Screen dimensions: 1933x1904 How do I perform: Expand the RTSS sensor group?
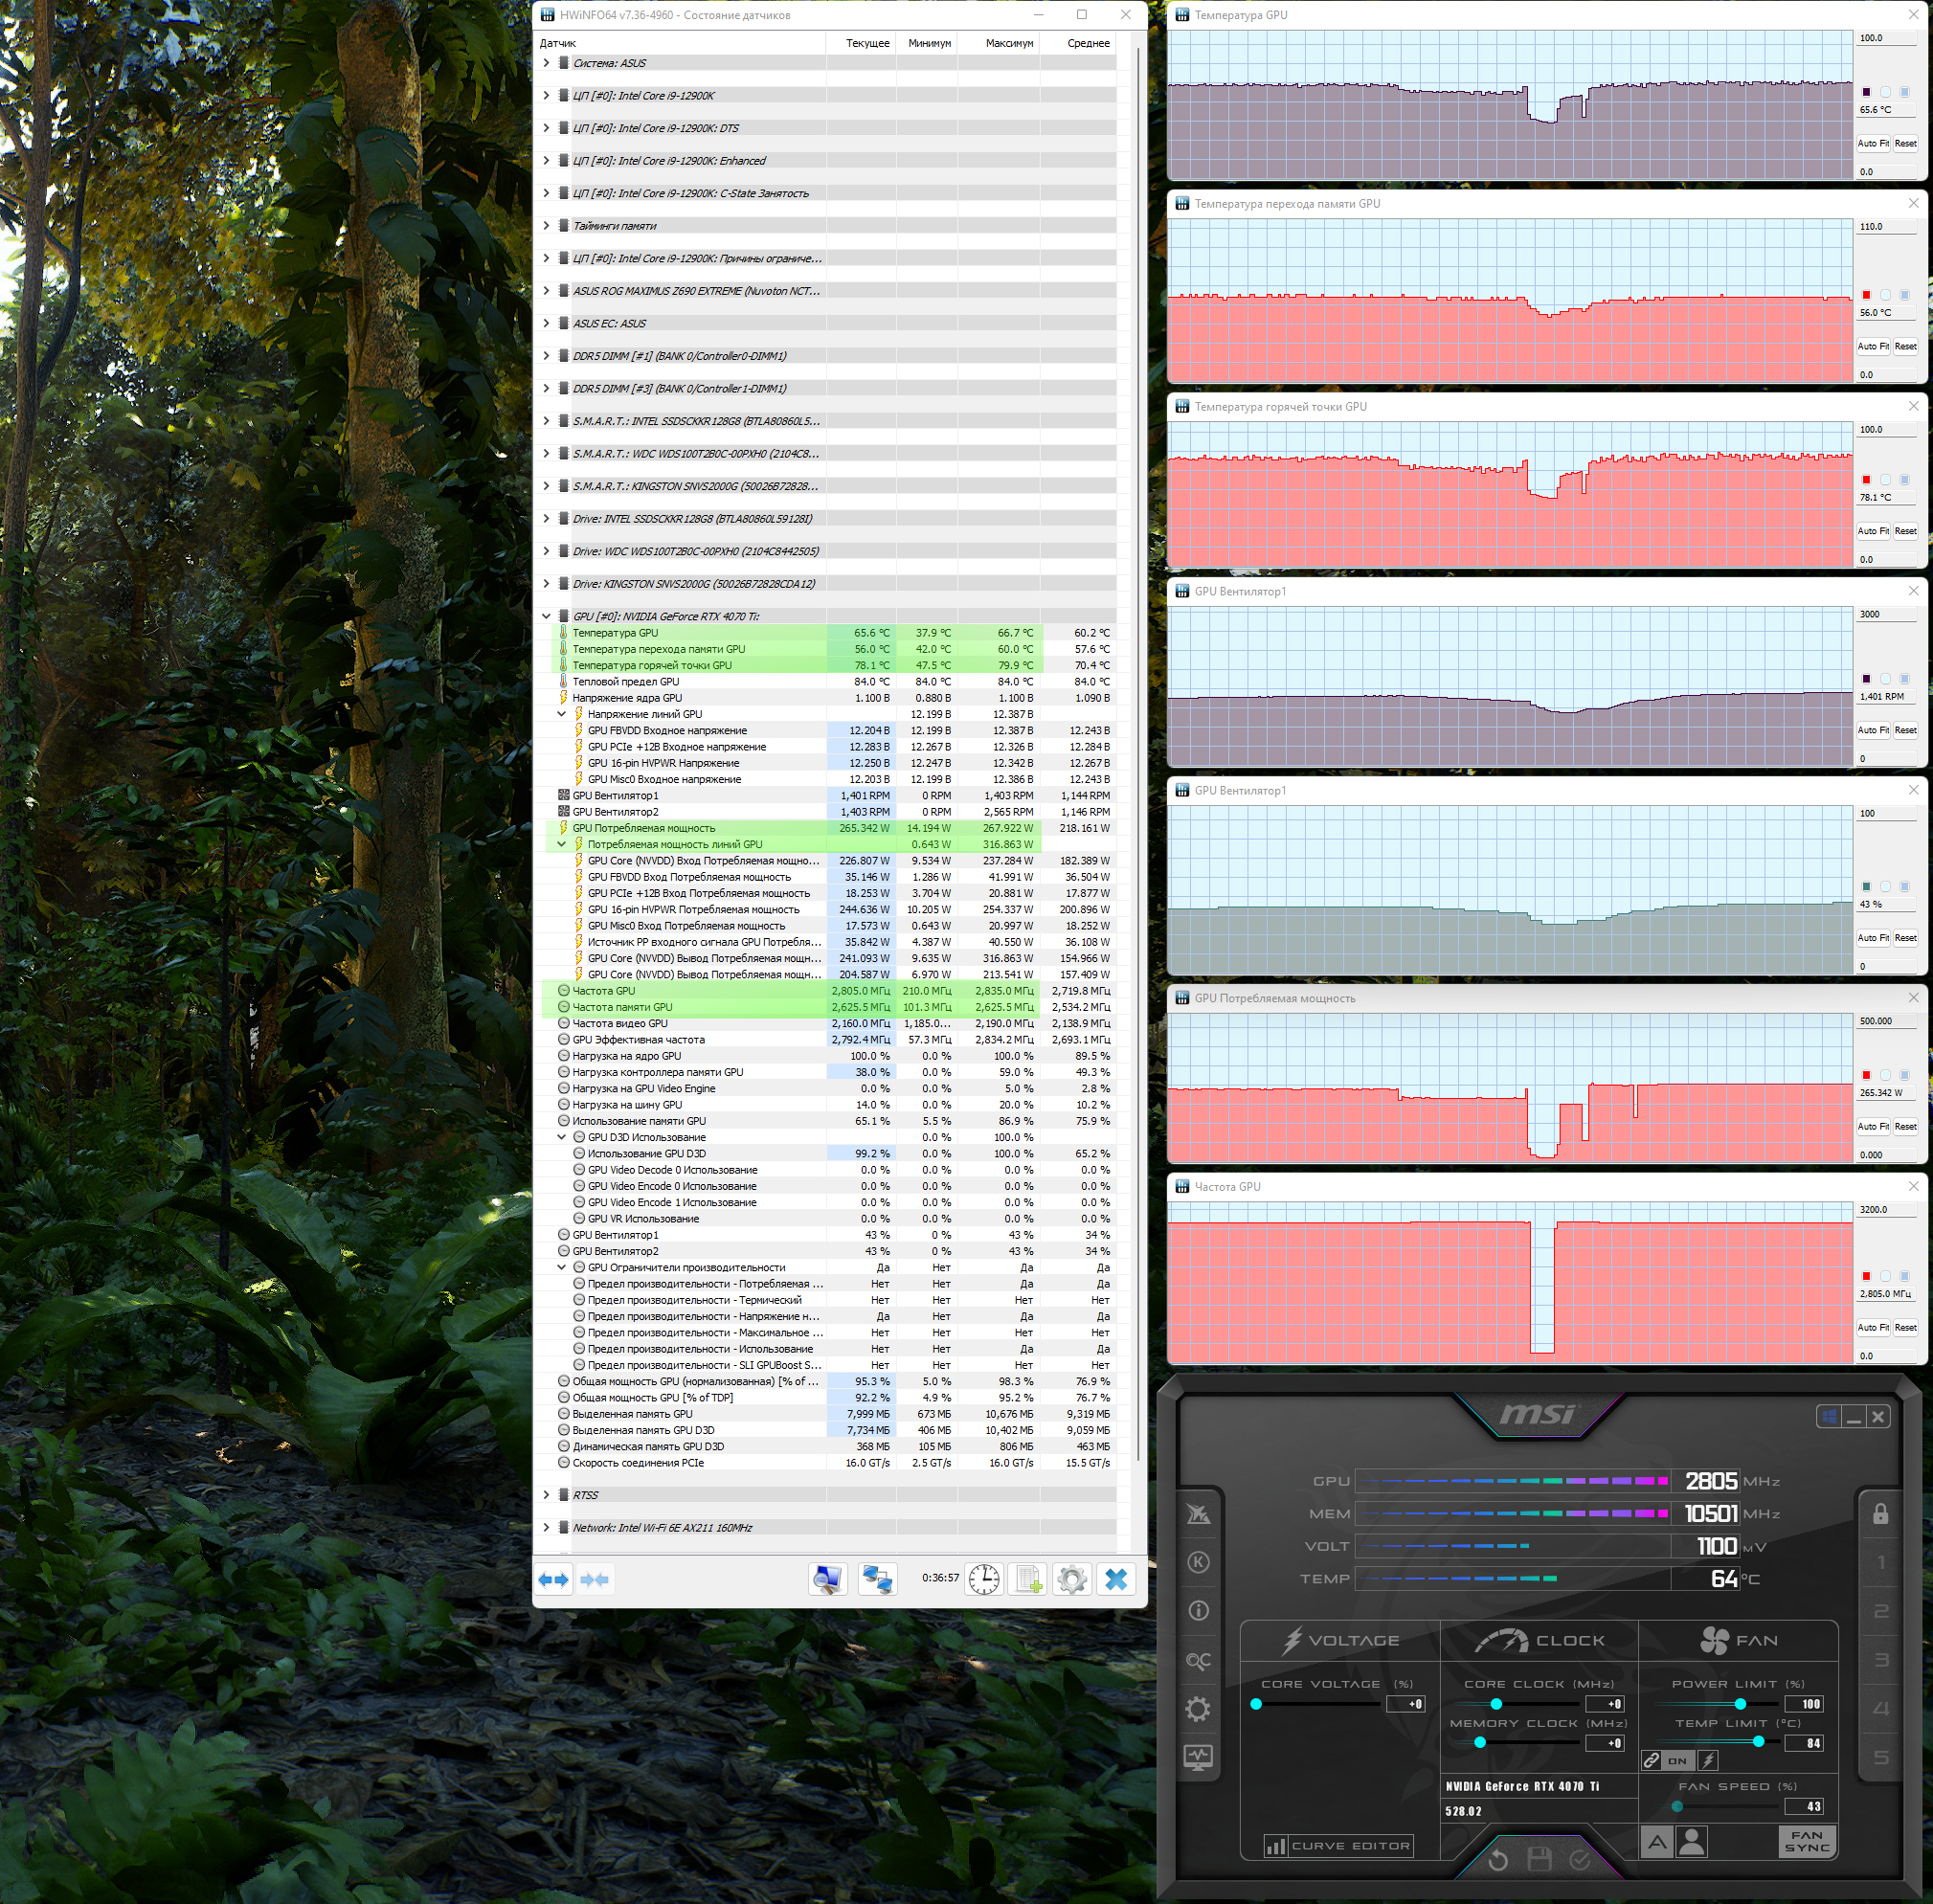click(546, 1495)
